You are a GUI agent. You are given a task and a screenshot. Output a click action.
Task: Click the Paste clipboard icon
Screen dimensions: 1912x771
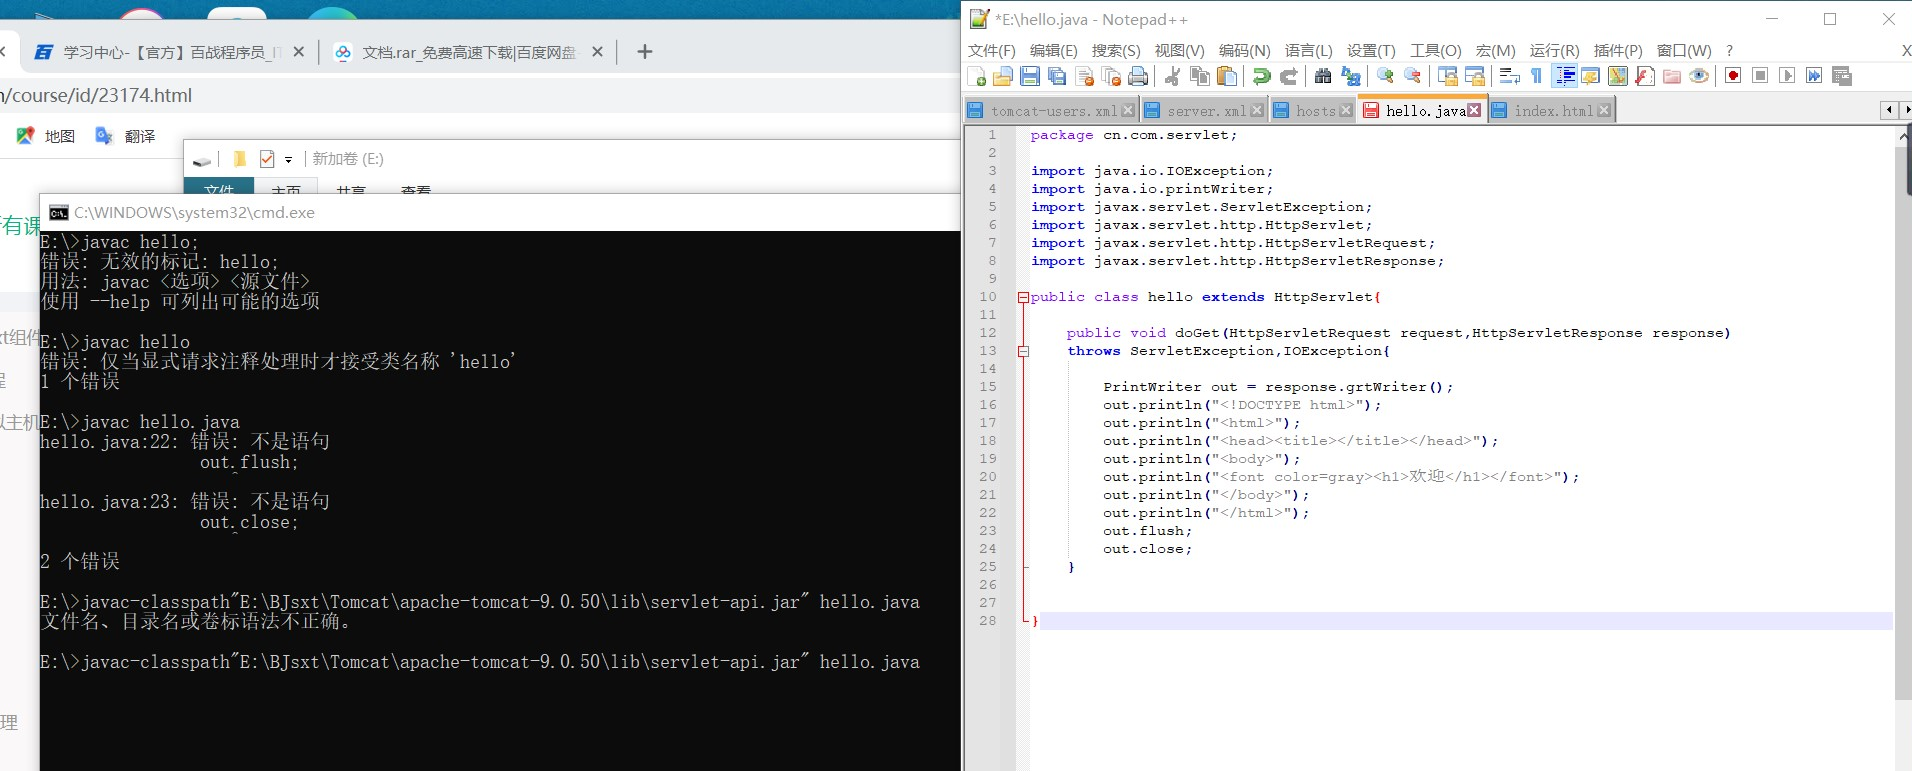1227,76
